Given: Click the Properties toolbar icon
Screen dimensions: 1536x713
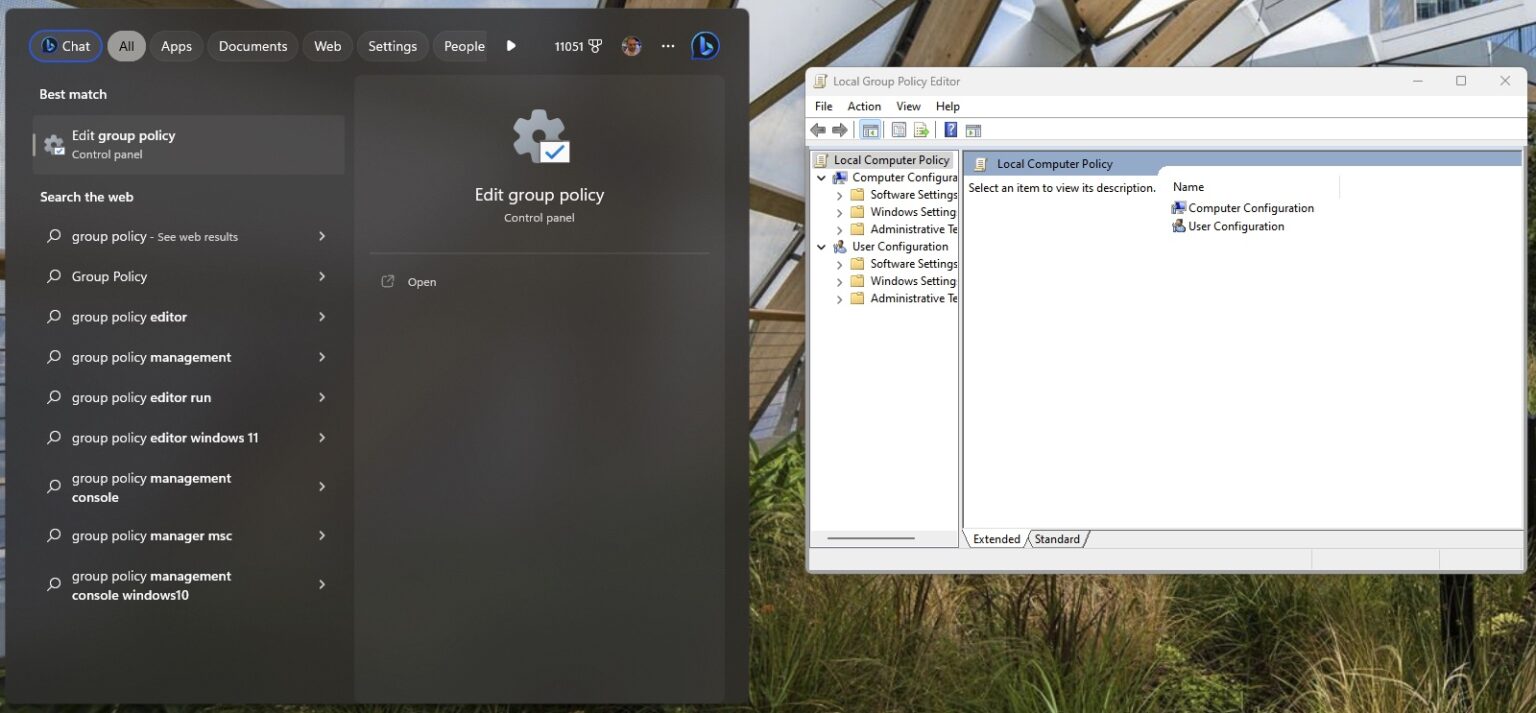Looking at the screenshot, I should 898,129.
